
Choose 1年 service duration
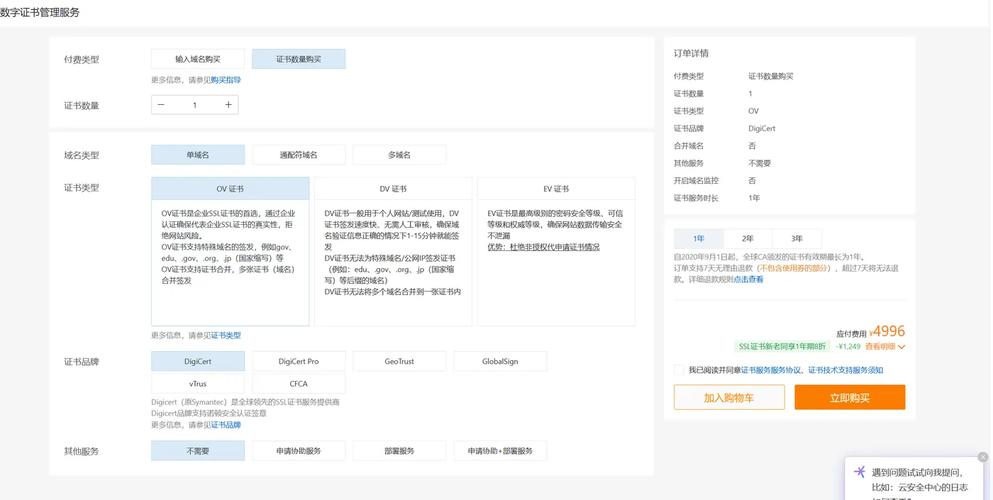[699, 239]
